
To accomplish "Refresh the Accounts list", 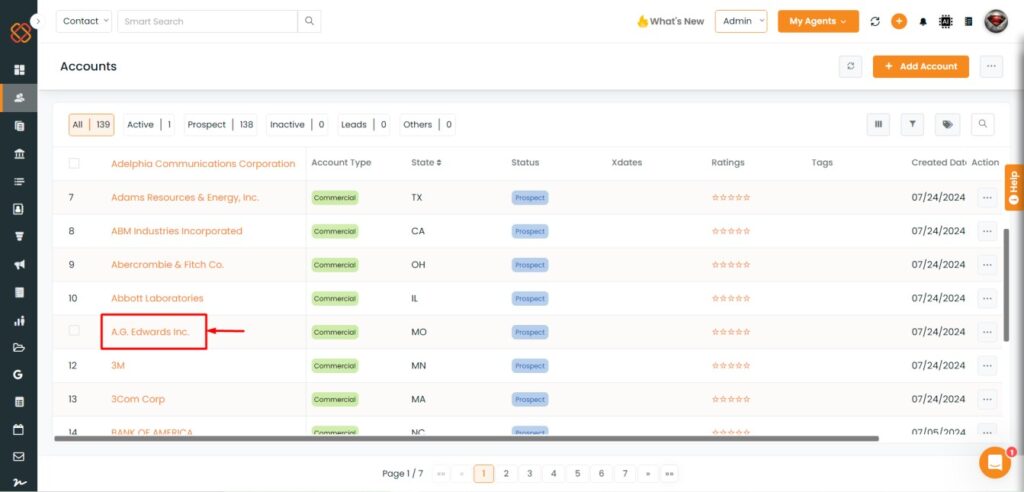I will [x=850, y=66].
